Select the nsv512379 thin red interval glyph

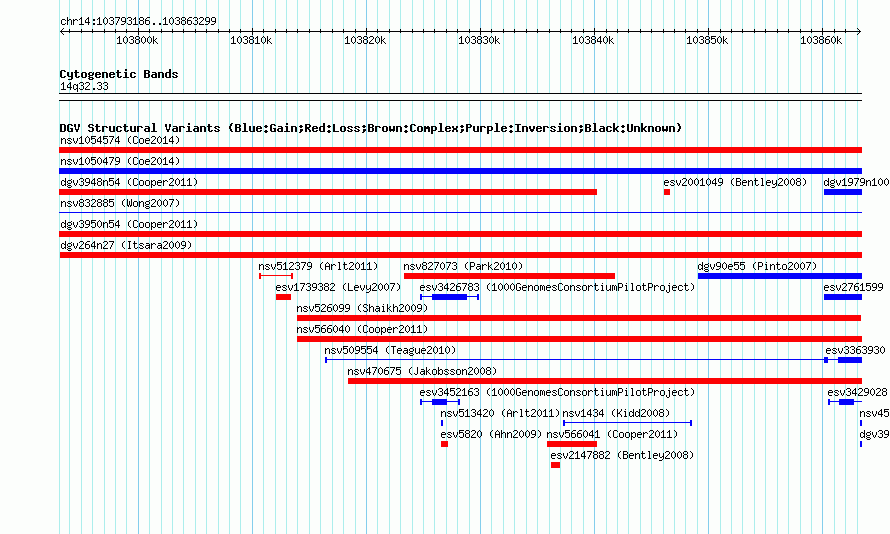click(276, 276)
